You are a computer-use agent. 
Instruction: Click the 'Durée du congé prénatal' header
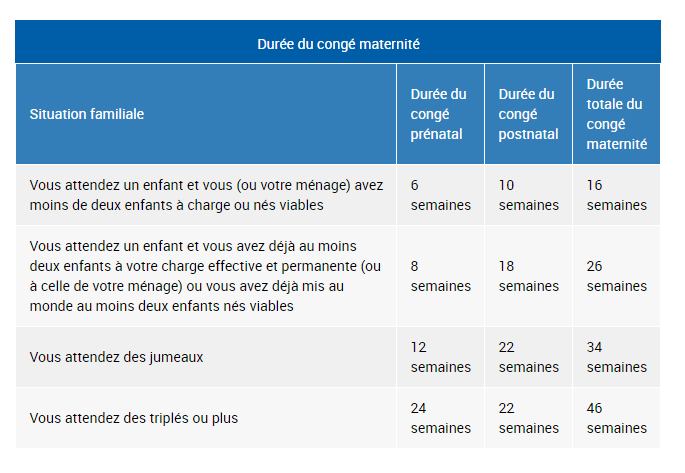438,114
